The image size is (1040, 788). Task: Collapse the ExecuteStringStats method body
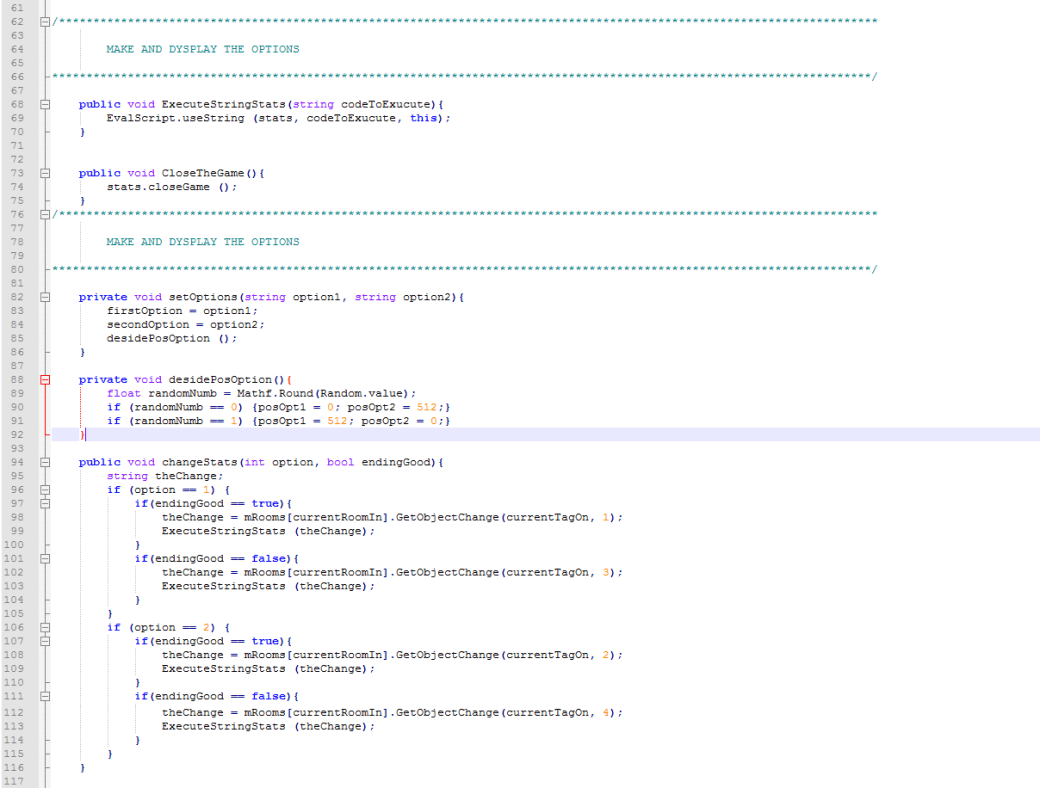pos(45,104)
